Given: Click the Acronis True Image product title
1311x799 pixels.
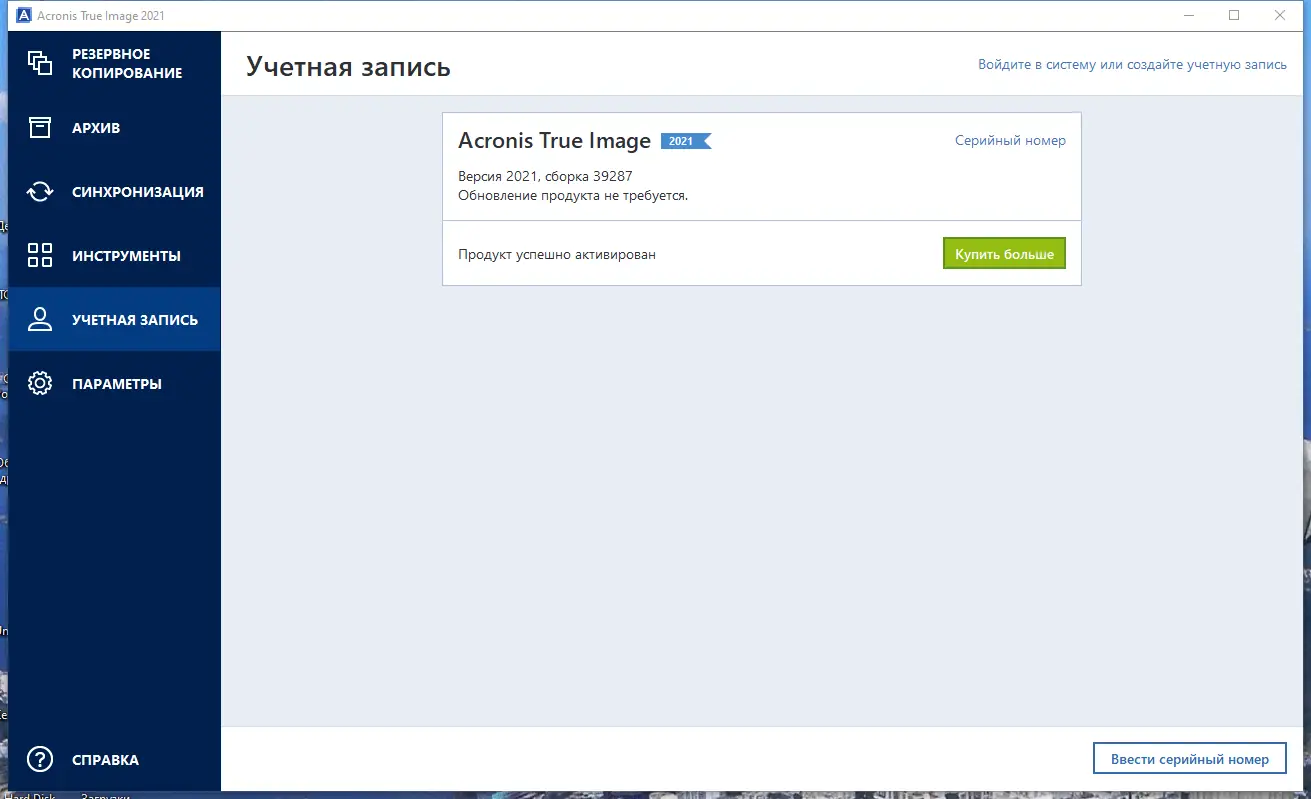Looking at the screenshot, I should click(x=554, y=141).
